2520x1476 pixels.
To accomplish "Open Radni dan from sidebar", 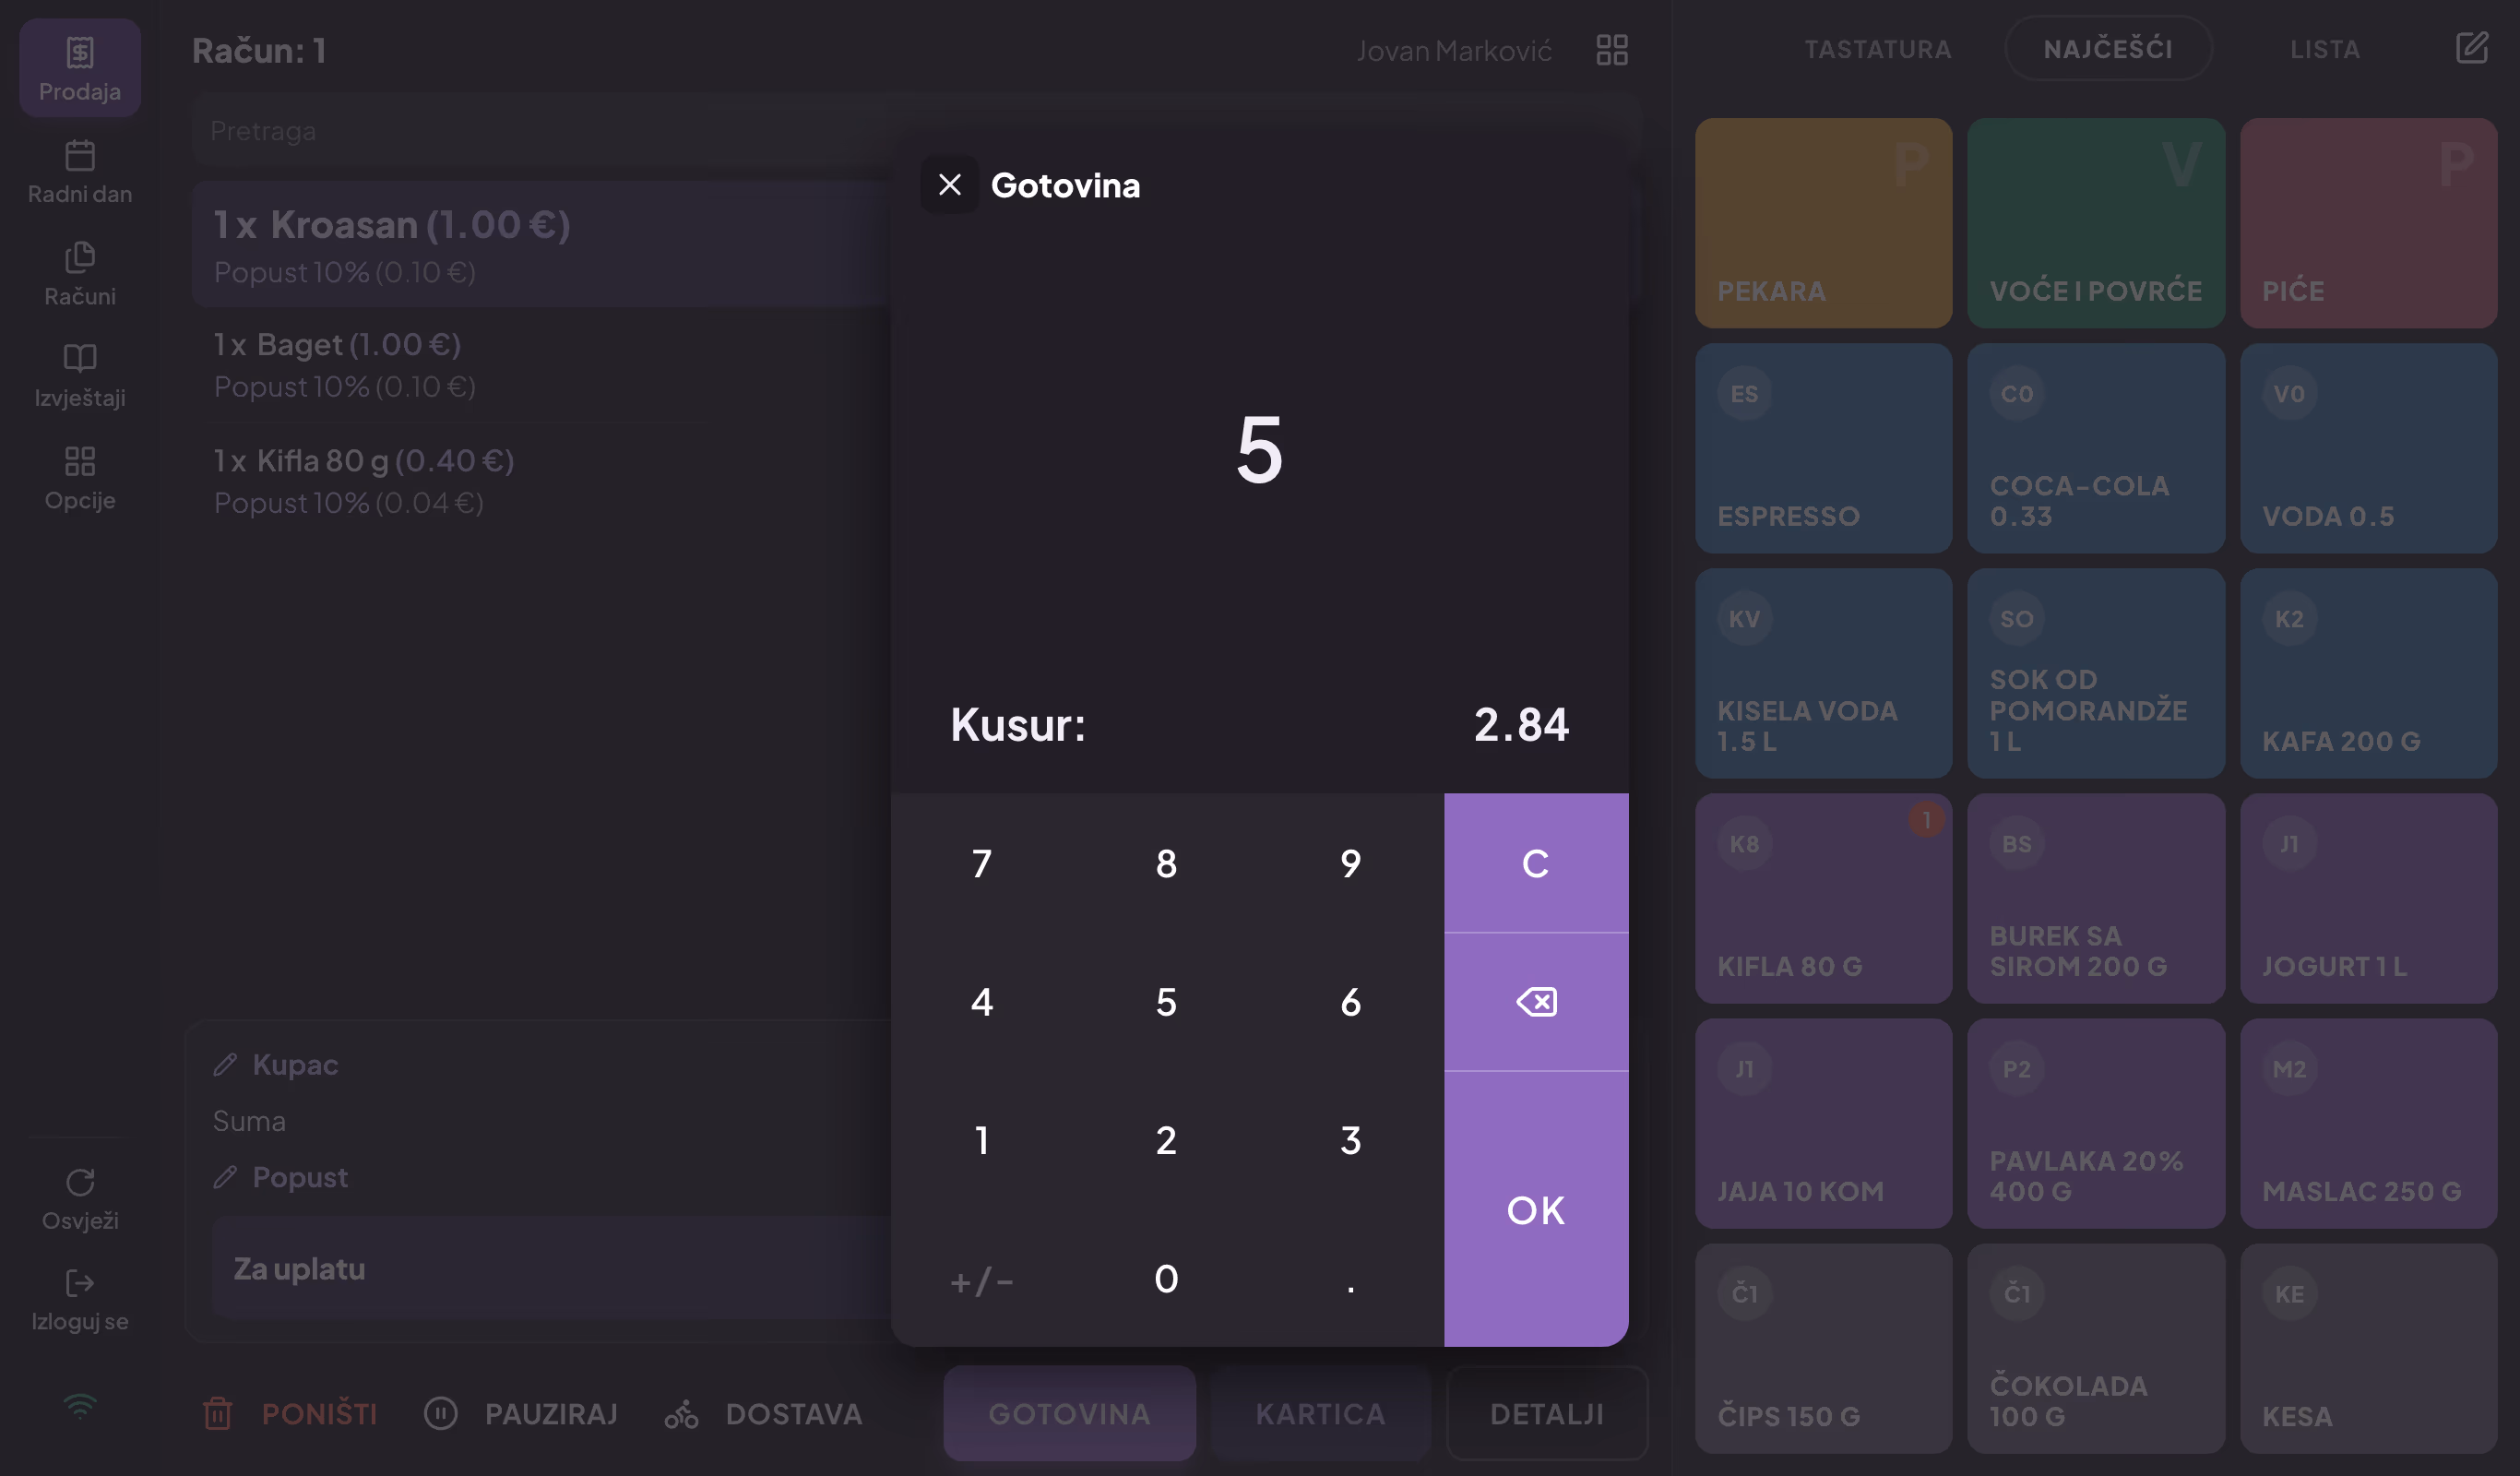I will point(80,172).
